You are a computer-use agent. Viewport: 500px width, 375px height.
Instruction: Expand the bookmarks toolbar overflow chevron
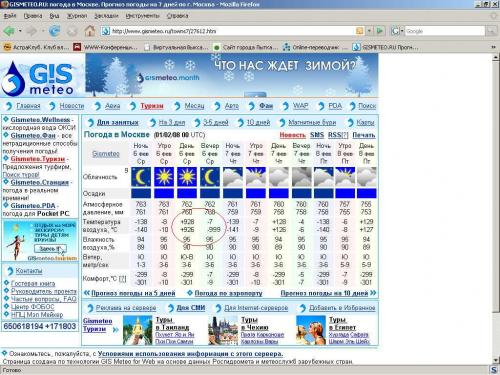494,47
